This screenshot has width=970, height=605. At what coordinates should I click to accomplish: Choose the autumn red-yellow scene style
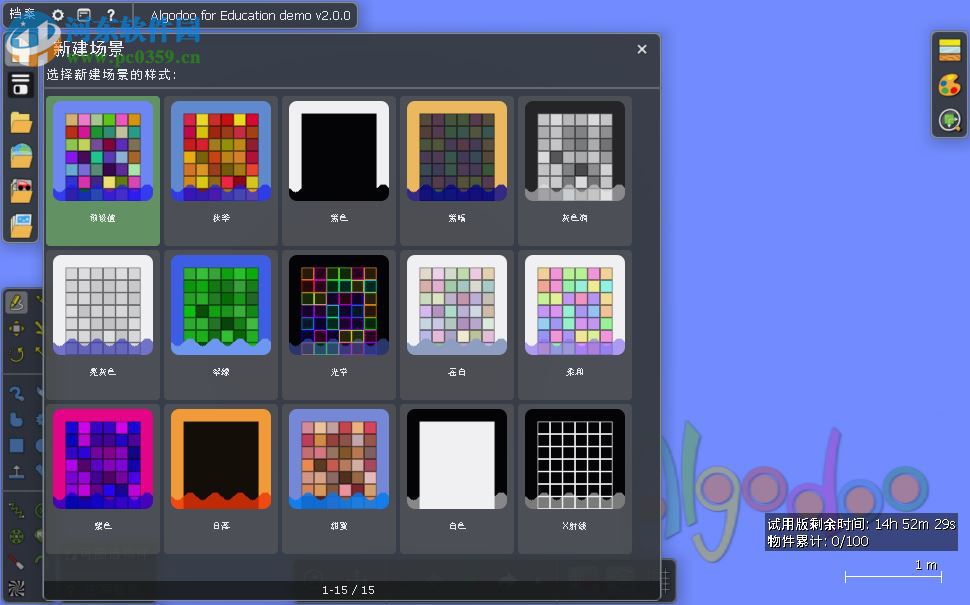tap(221, 171)
